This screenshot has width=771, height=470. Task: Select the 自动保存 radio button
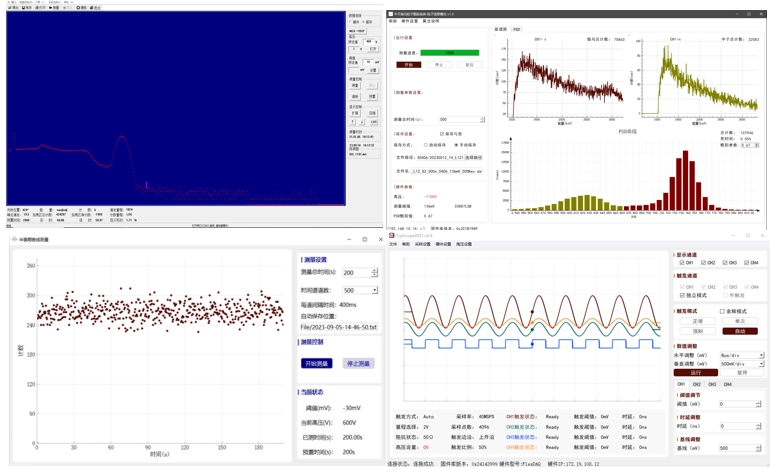426,145
